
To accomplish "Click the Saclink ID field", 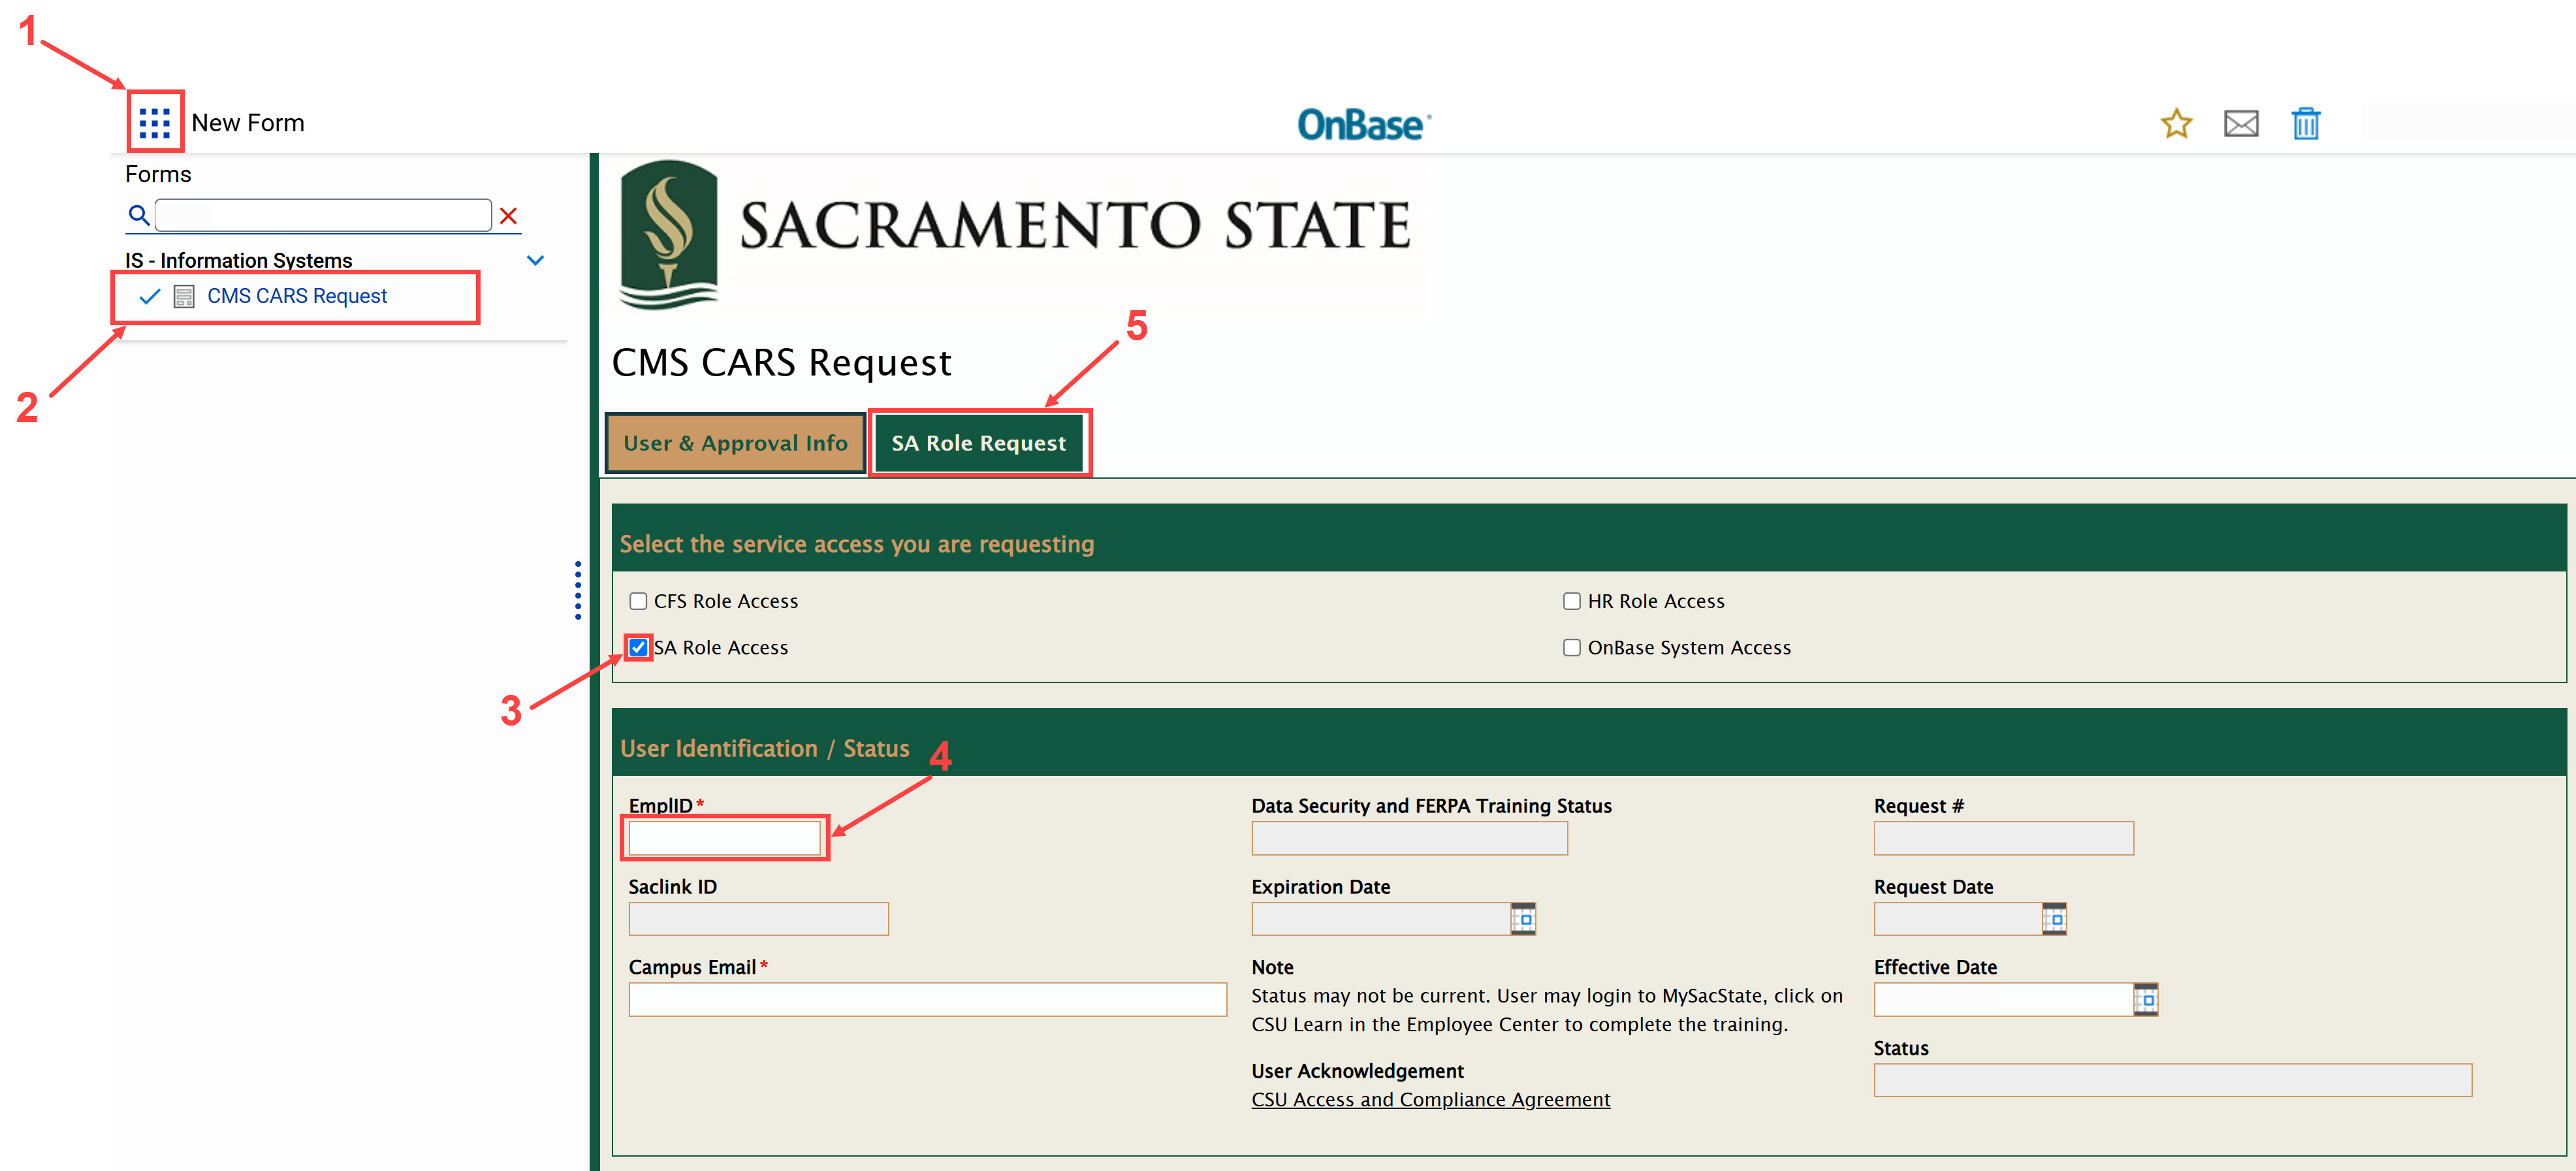I will [758, 919].
